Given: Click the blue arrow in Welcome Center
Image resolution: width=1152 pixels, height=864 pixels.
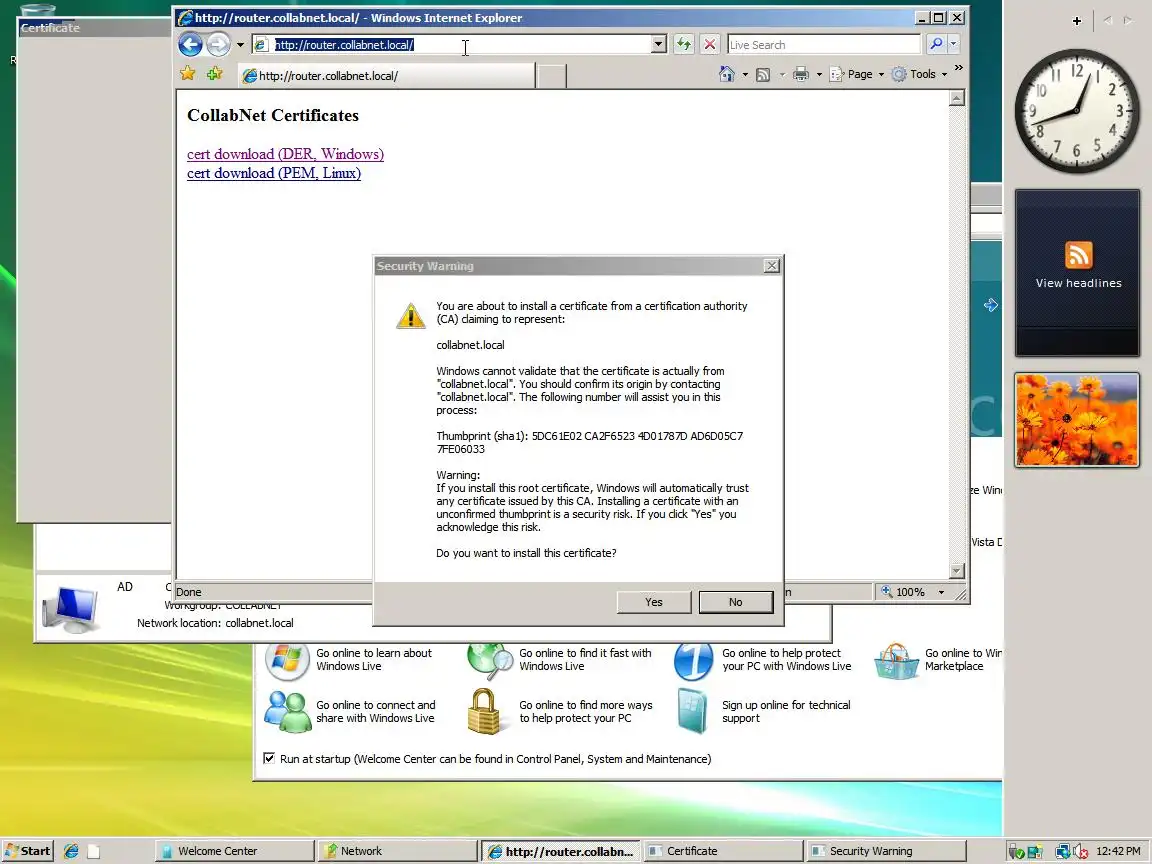Looking at the screenshot, I should click(x=990, y=305).
